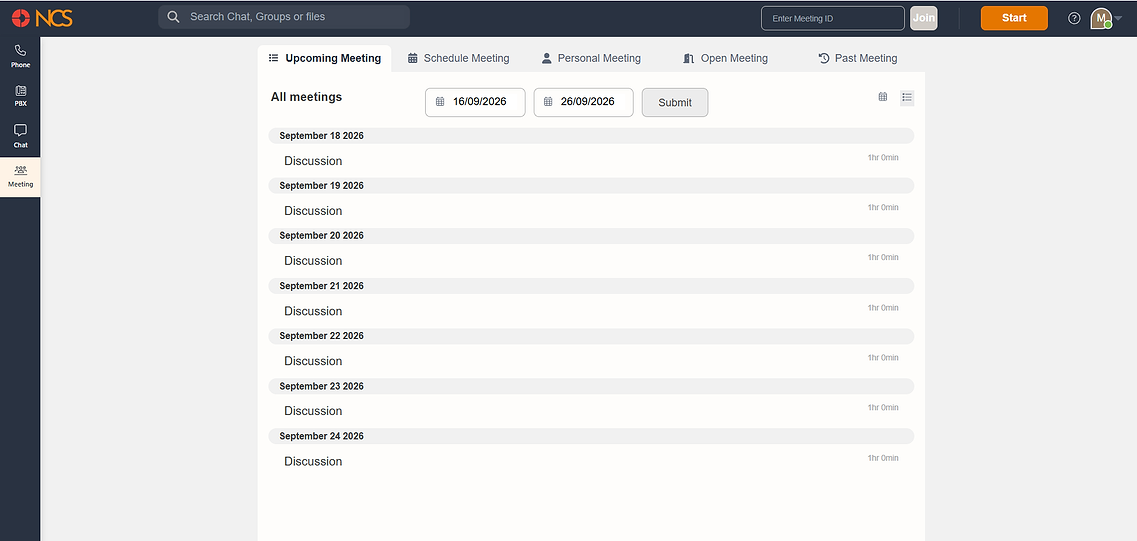Expand the profile dropdown arrow

point(1117,18)
